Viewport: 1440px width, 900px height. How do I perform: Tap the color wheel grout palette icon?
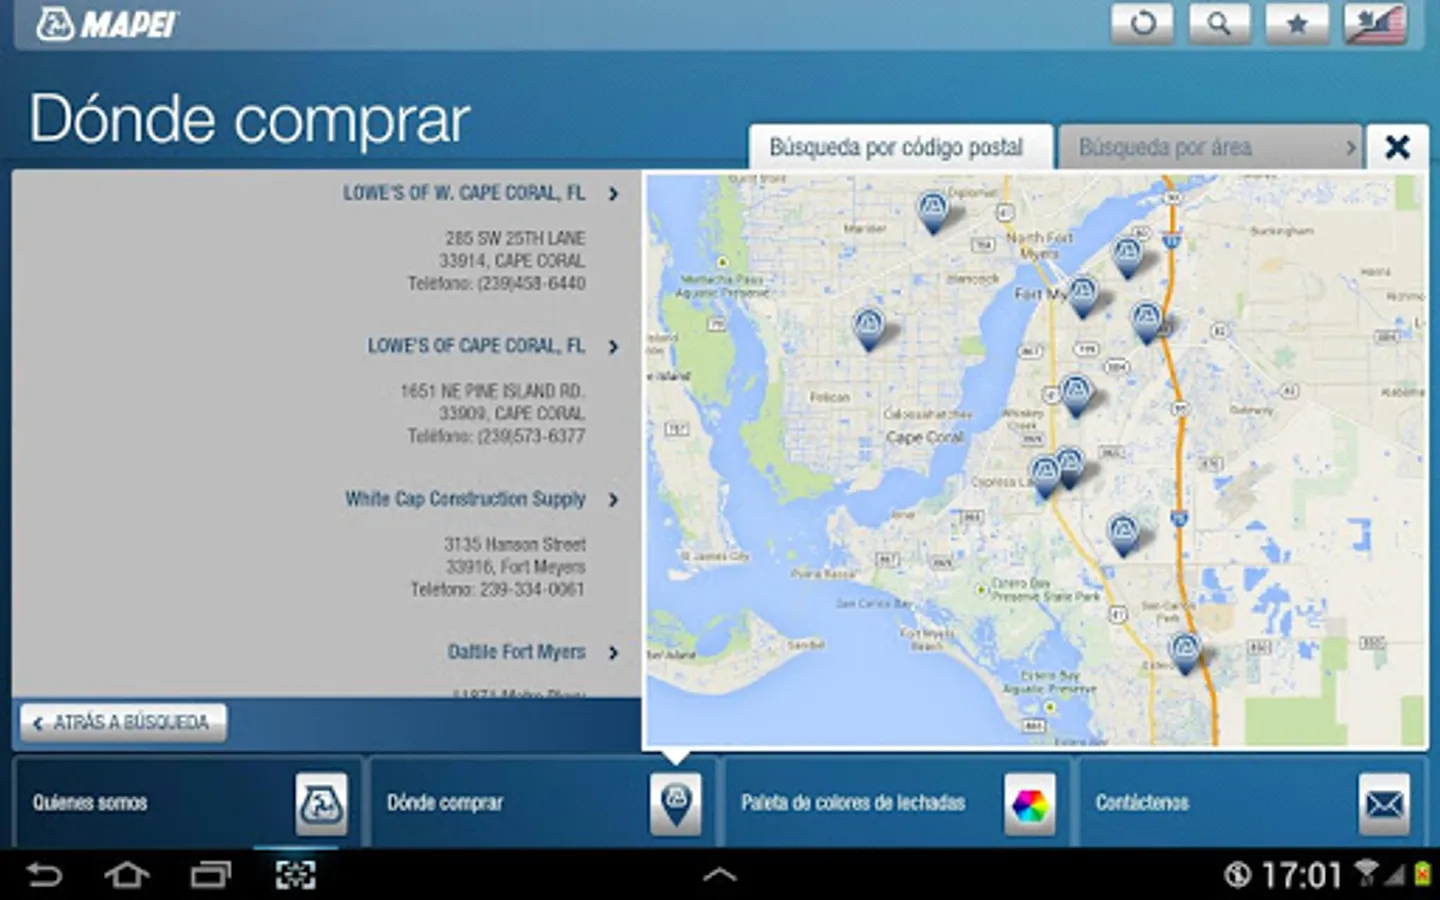(x=1030, y=804)
